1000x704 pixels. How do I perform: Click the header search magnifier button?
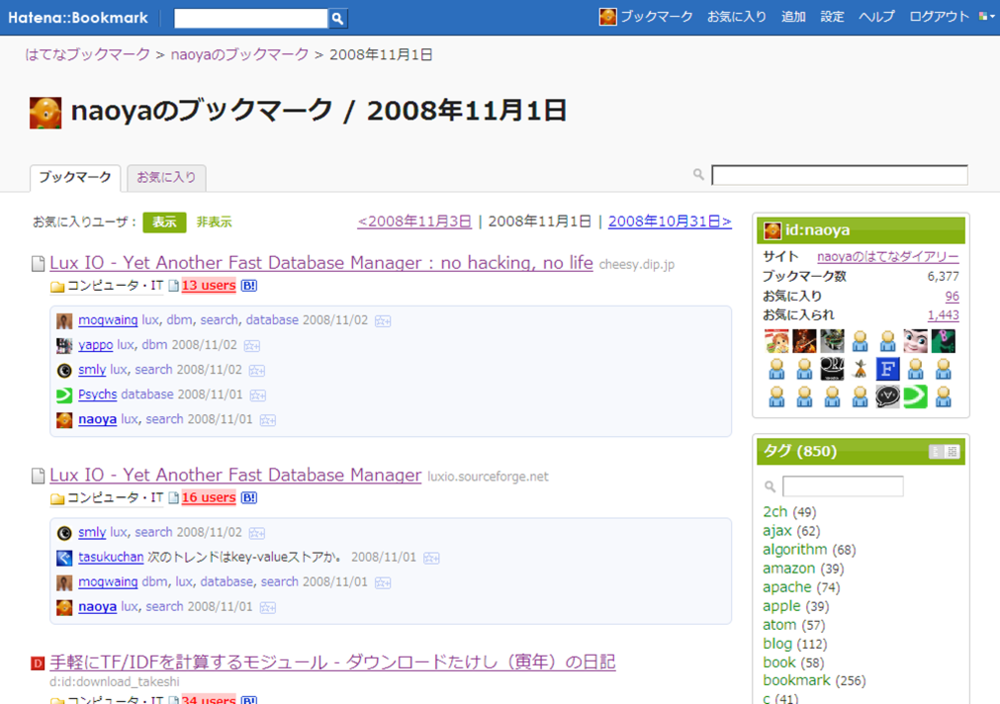pyautogui.click(x=337, y=18)
